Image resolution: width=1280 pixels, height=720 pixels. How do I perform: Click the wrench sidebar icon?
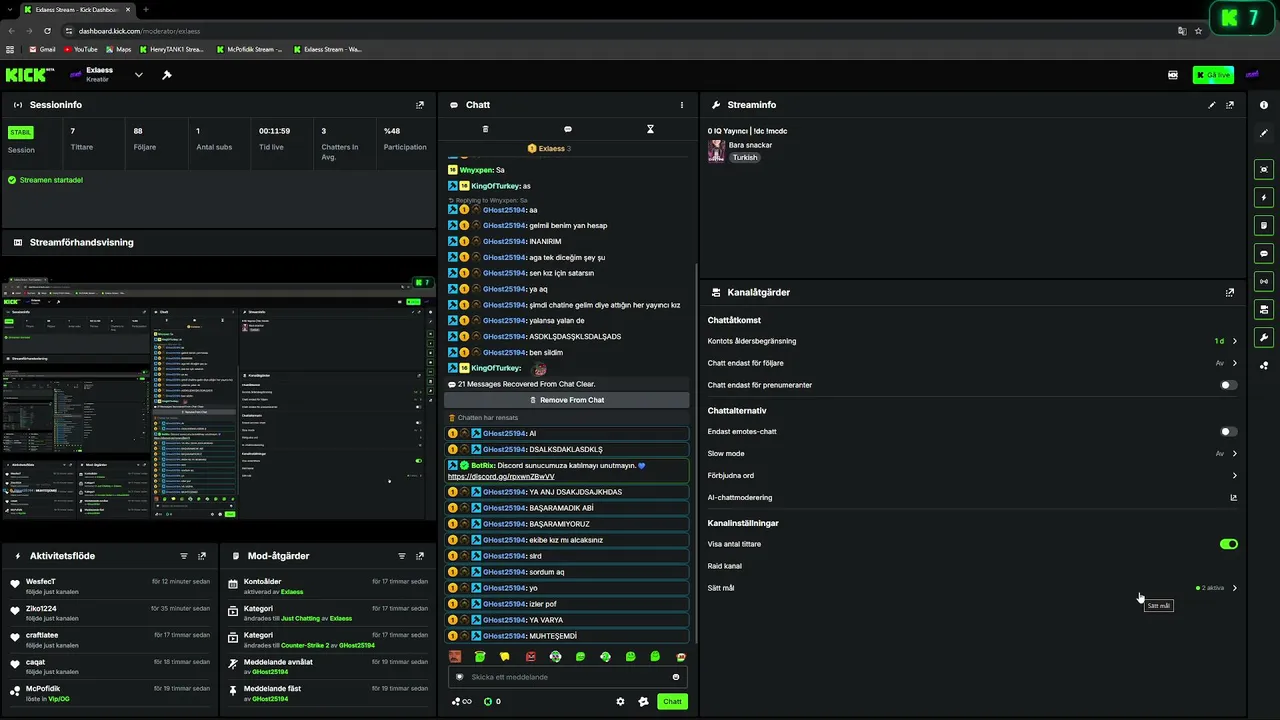click(1264, 337)
